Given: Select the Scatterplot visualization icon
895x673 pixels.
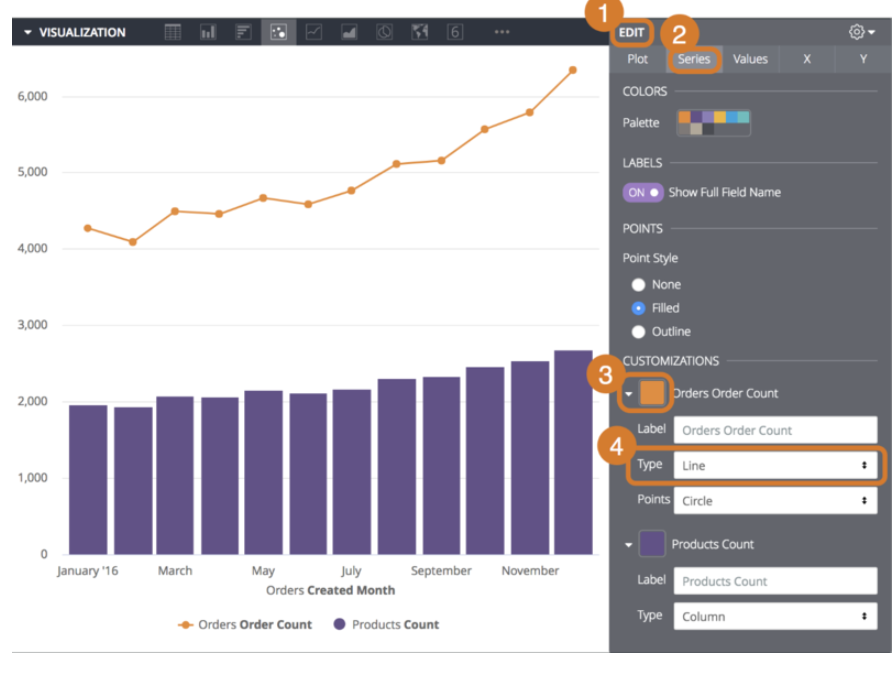Looking at the screenshot, I should (278, 31).
